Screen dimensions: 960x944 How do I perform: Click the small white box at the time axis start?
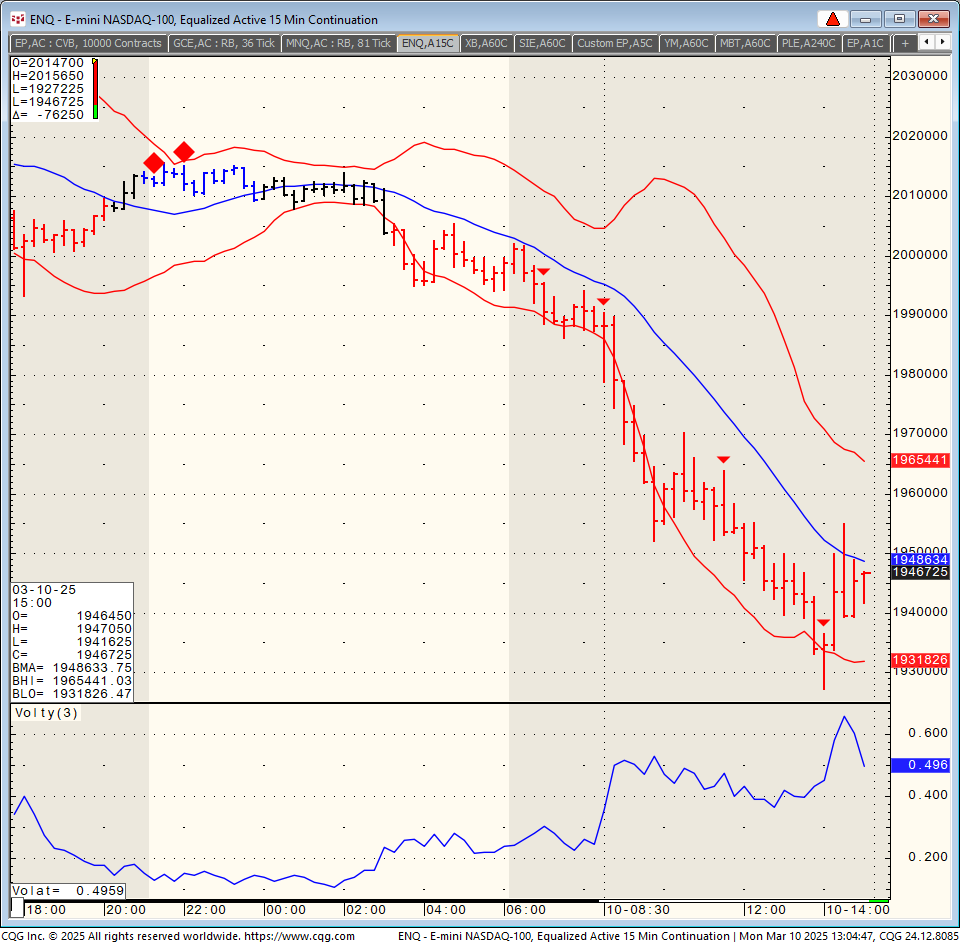18,908
